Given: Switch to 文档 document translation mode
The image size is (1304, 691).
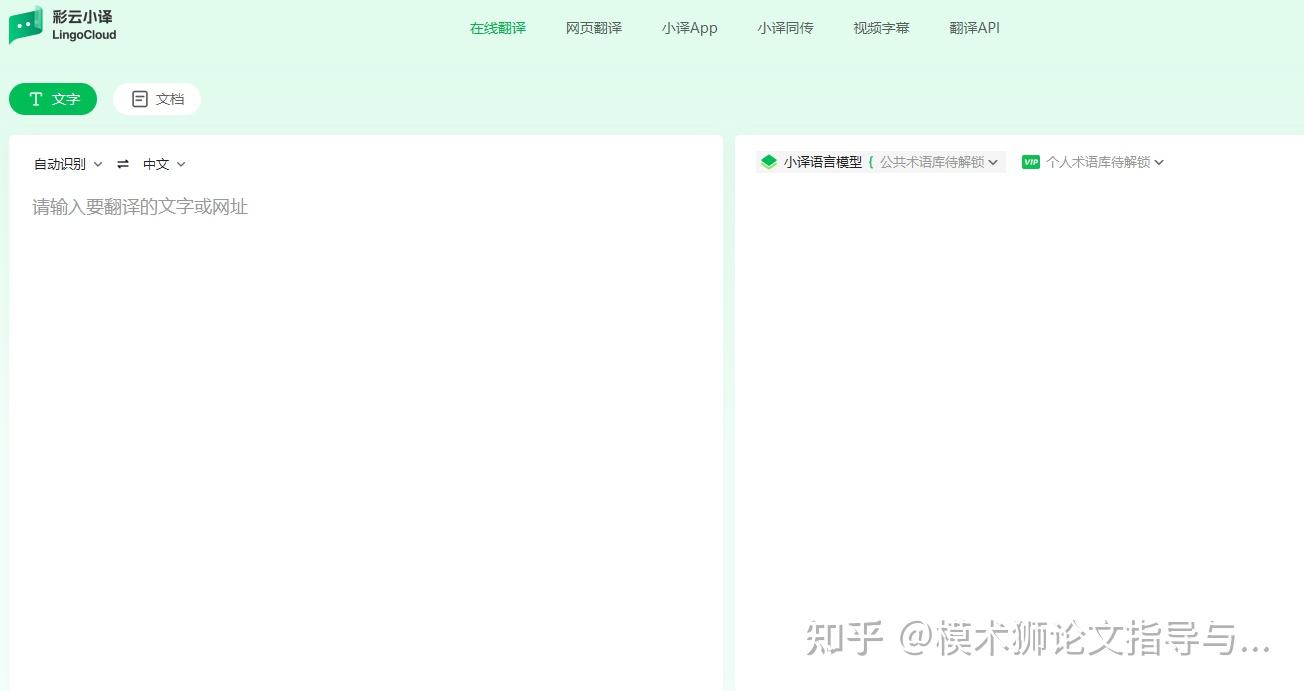Looking at the screenshot, I should [157, 99].
